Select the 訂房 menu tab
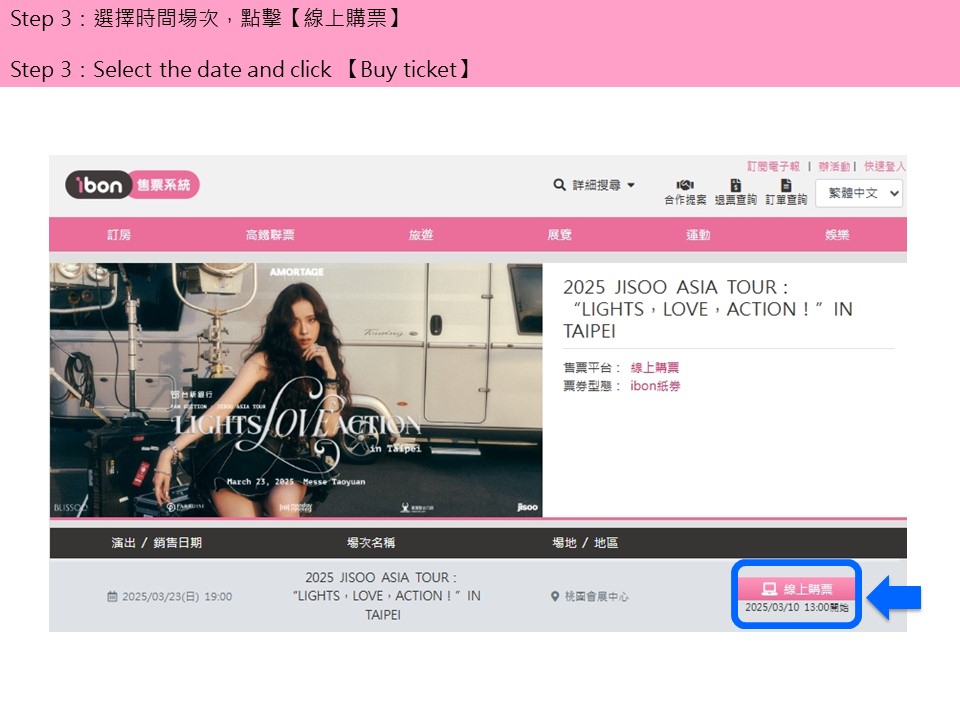 click(x=119, y=235)
